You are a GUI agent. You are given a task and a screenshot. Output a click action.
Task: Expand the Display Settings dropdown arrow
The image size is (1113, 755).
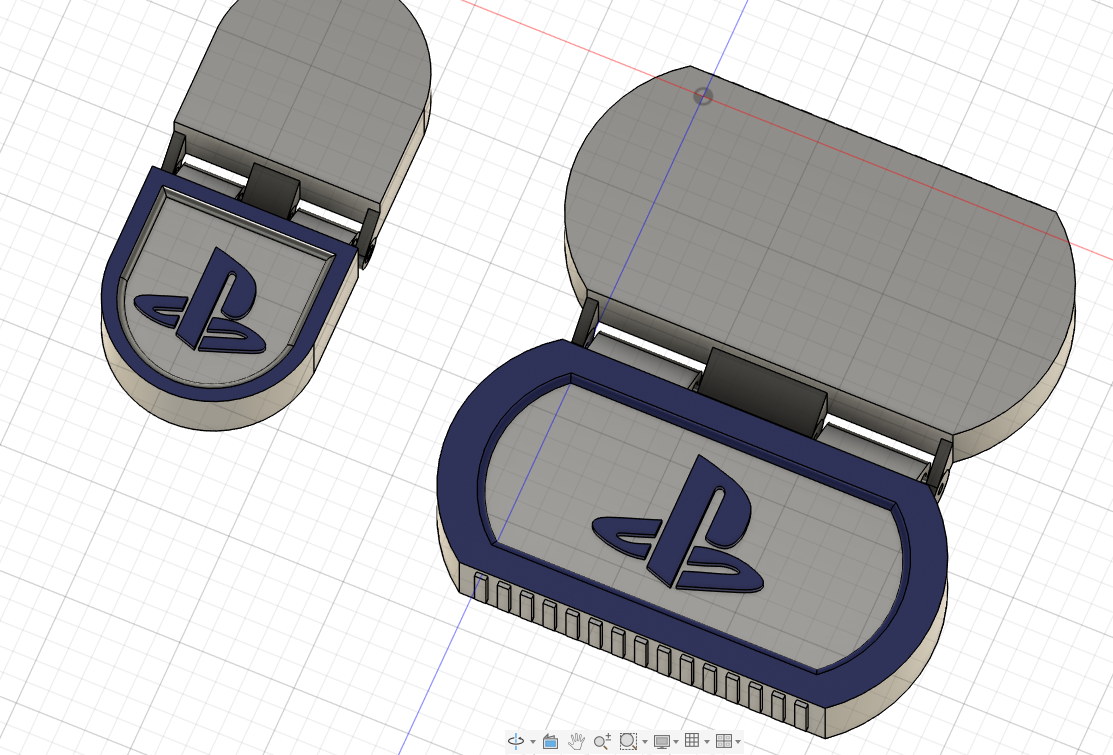pos(676,742)
